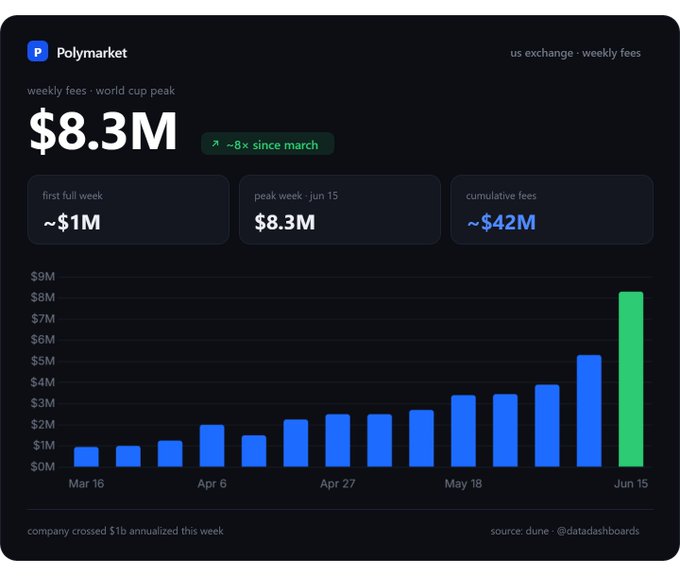The height and width of the screenshot is (576, 680).
Task: Click the 'May 18' x-axis label
Action: 464,484
